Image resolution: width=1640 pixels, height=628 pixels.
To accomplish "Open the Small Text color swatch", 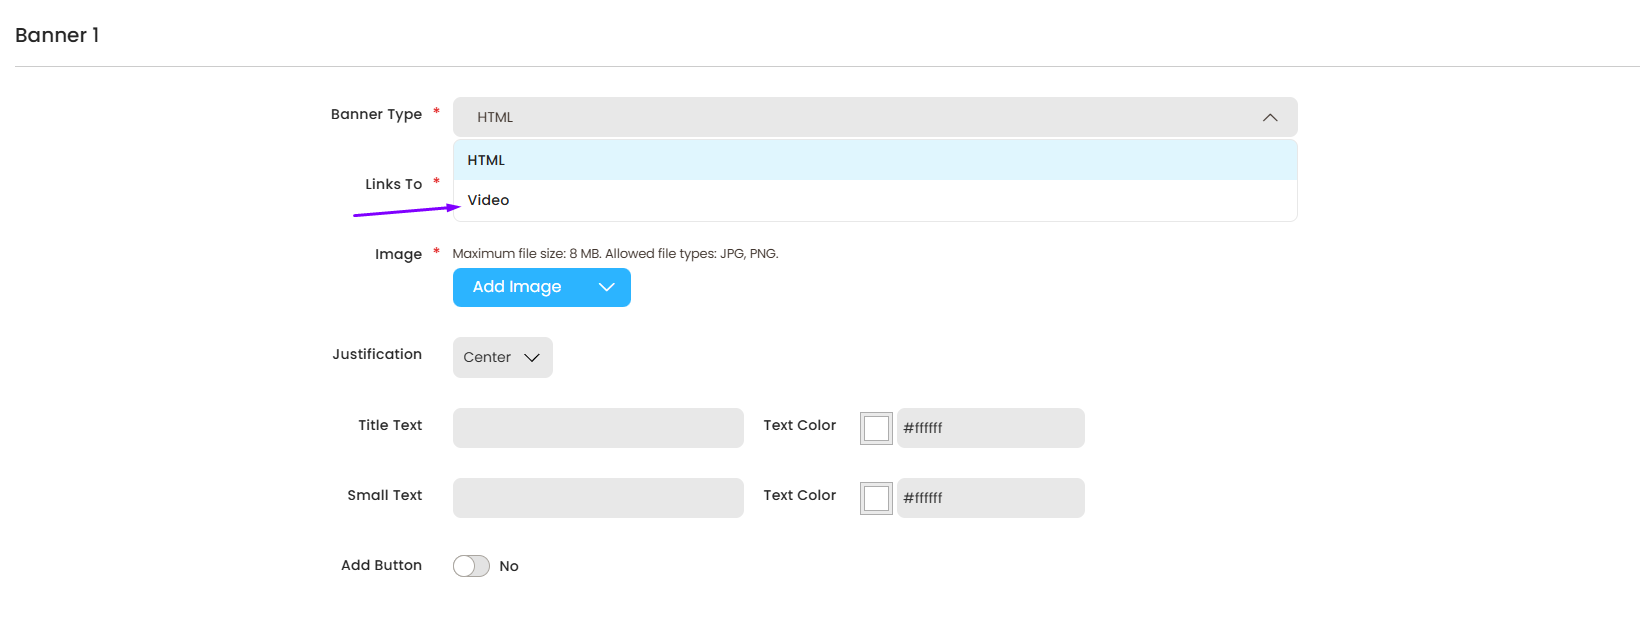I will point(876,498).
